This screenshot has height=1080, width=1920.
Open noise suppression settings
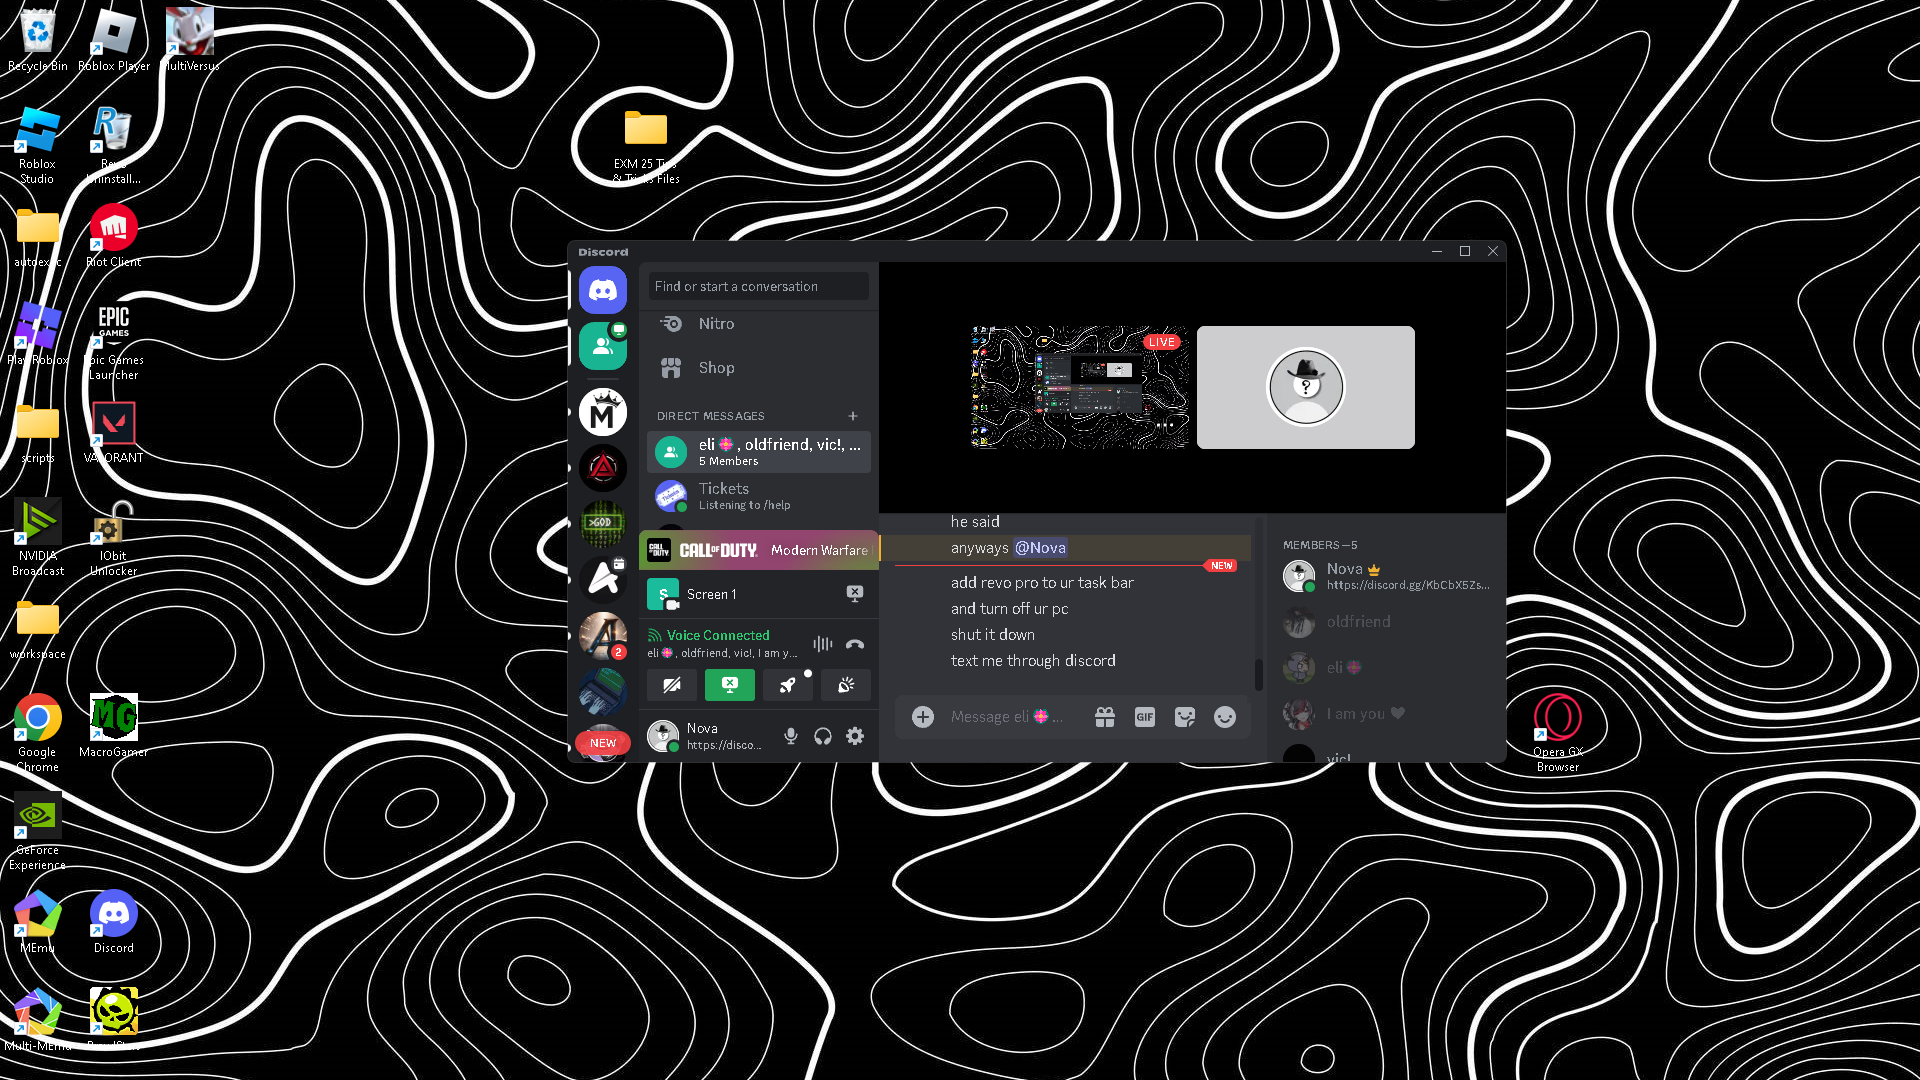point(822,645)
